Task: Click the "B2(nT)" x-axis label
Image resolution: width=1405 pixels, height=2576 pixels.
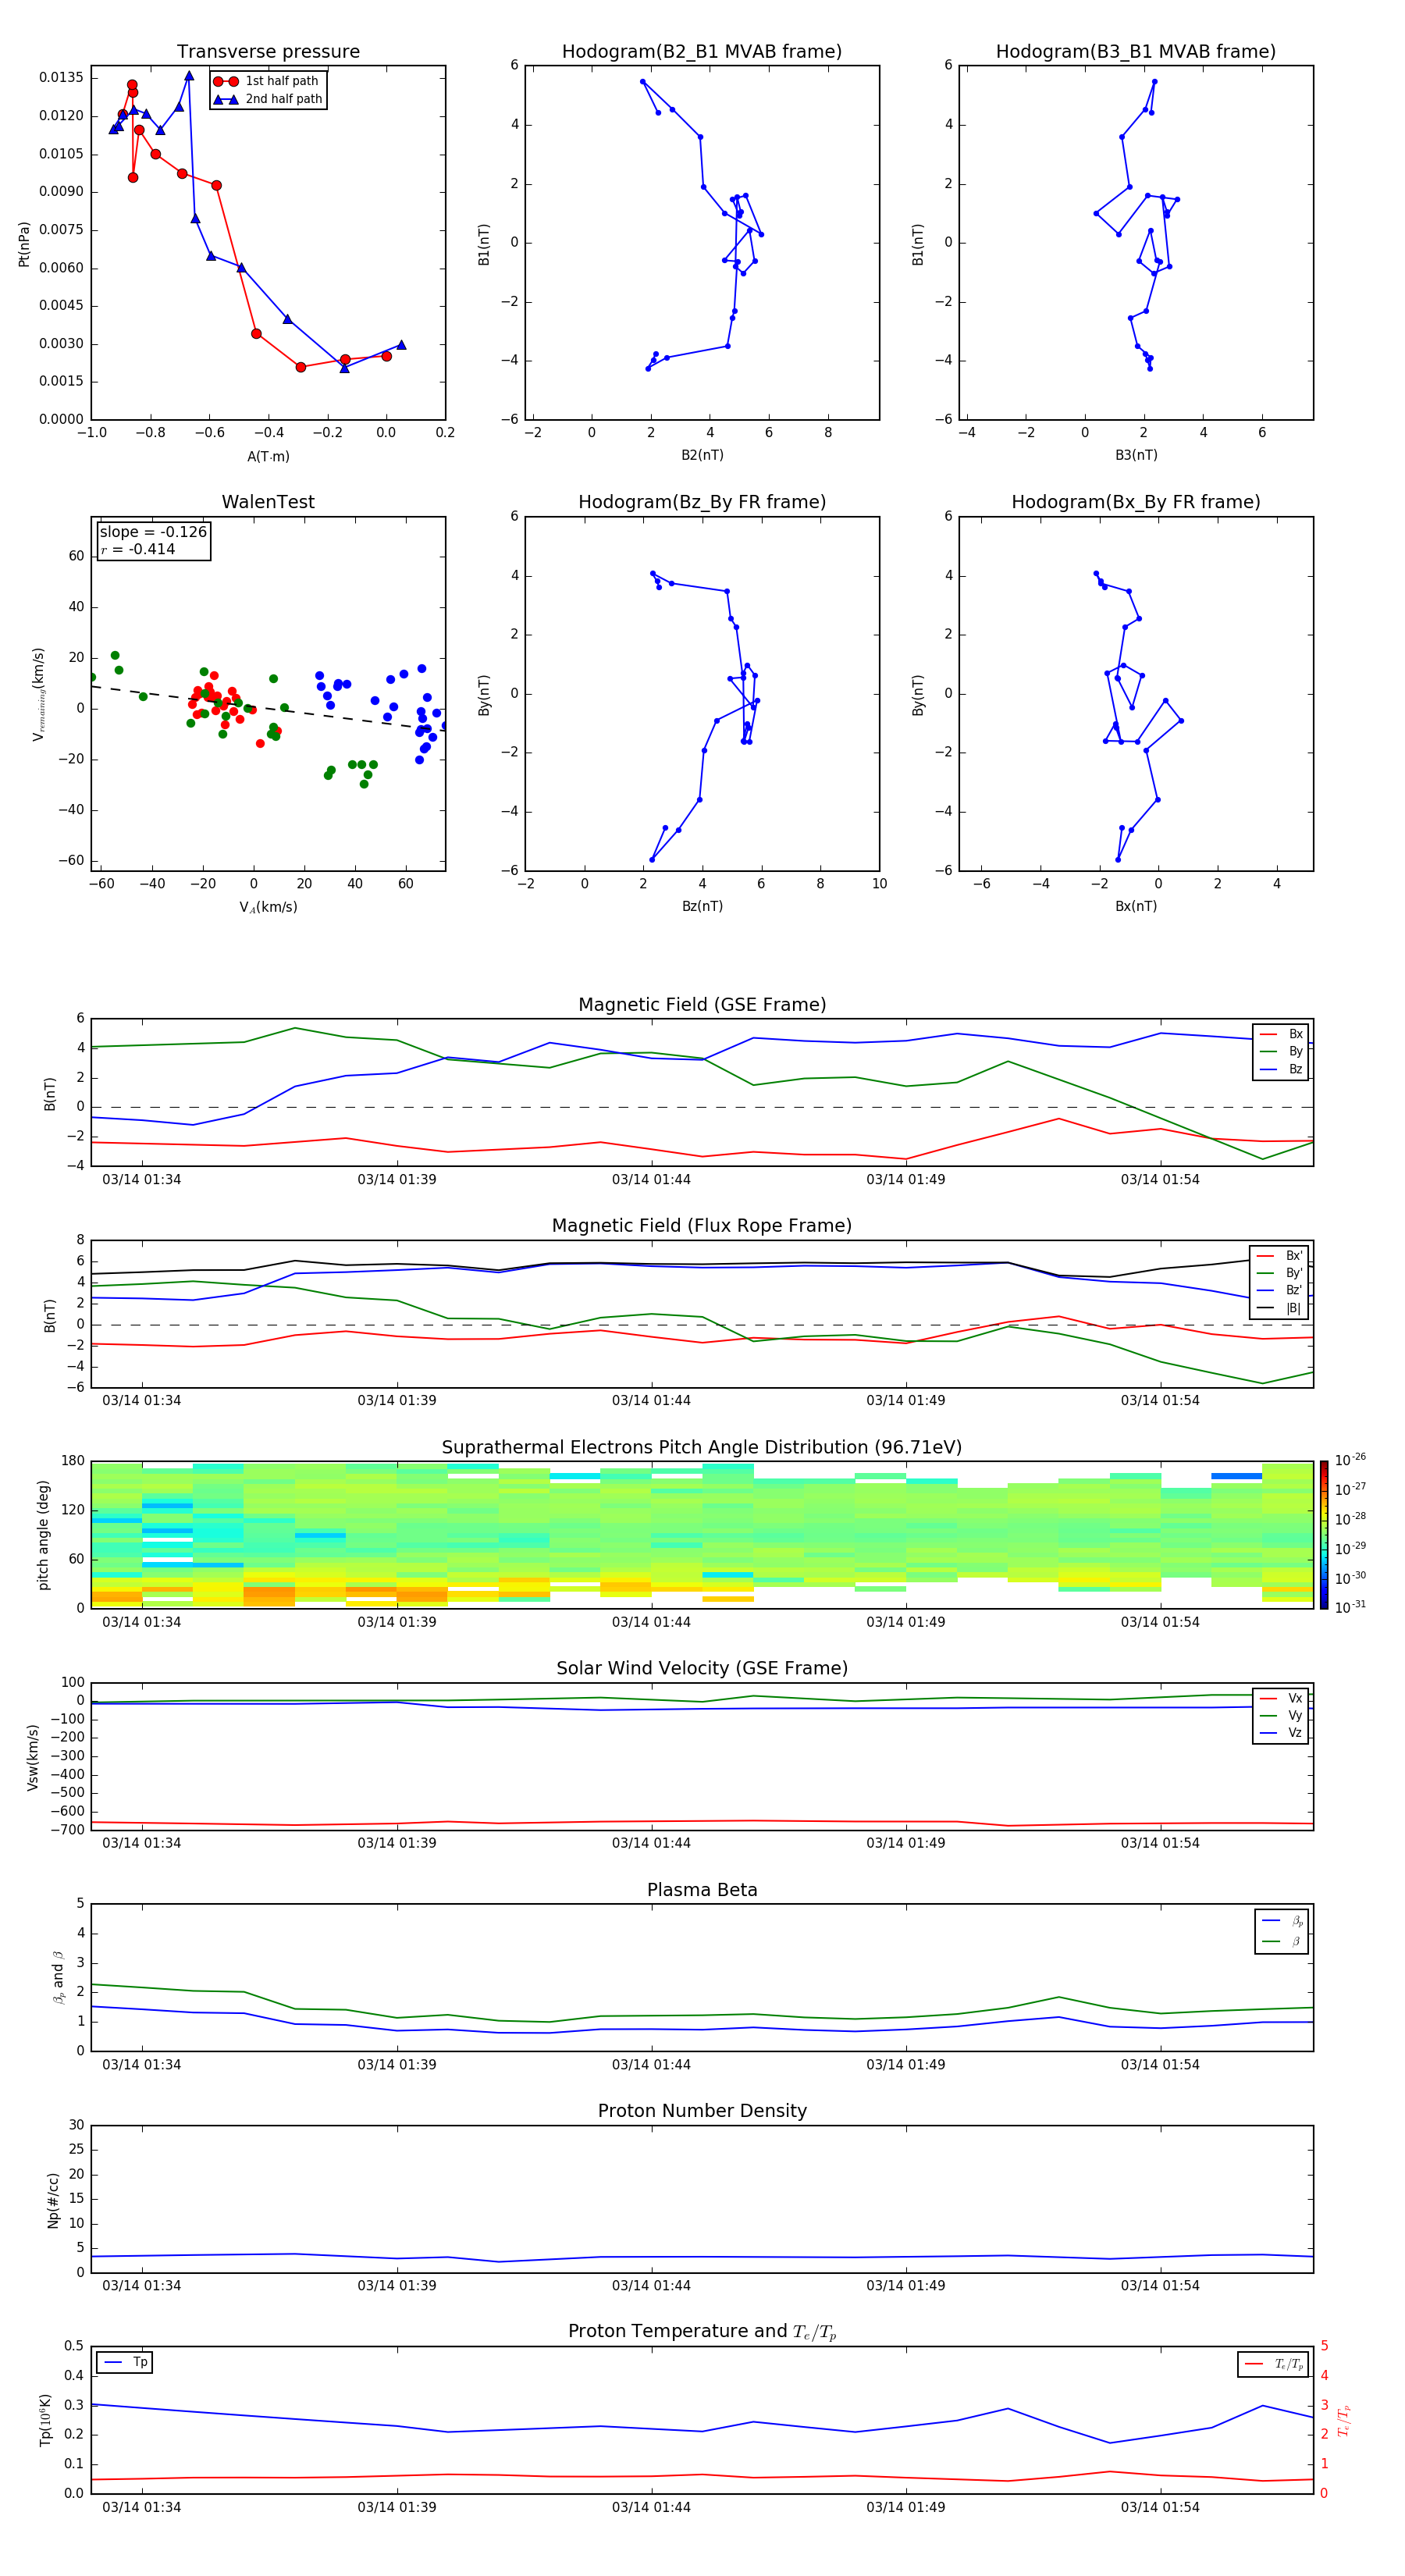Action: coord(702,455)
